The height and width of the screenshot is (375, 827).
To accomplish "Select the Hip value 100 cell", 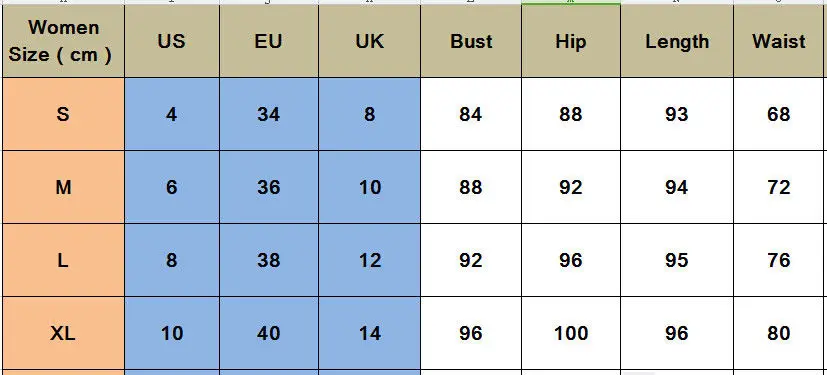I will [571, 333].
